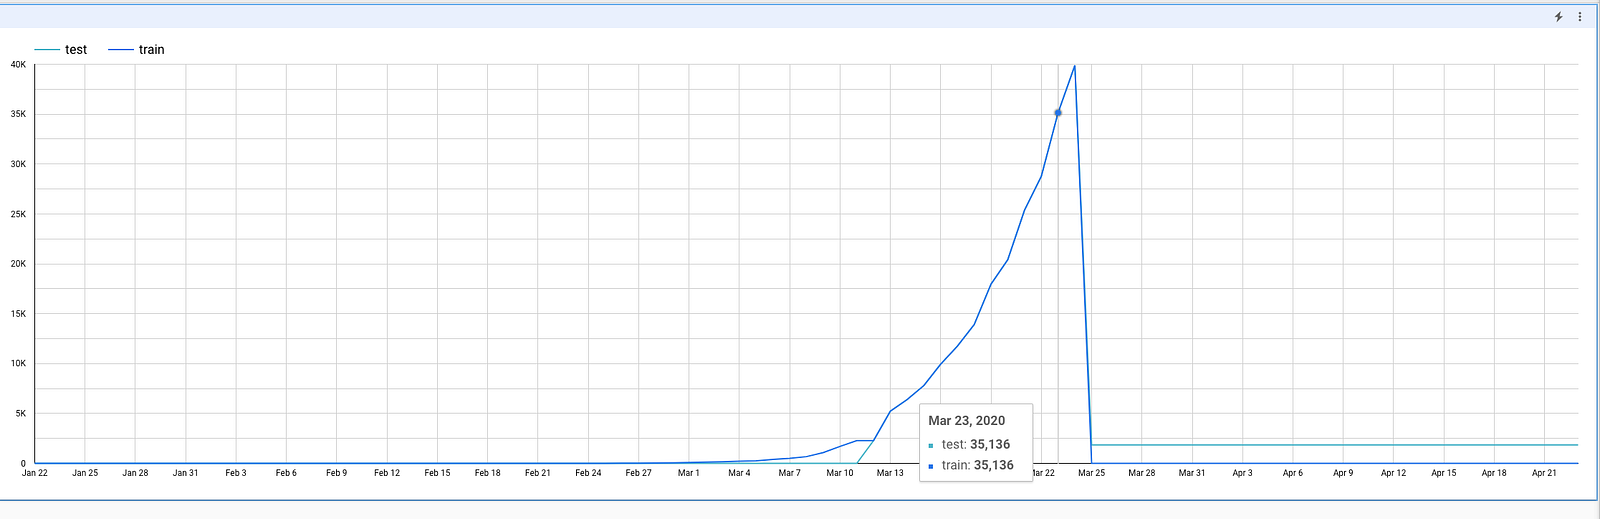1600x519 pixels.
Task: Open the three-dot more options menu
Action: point(1580,17)
